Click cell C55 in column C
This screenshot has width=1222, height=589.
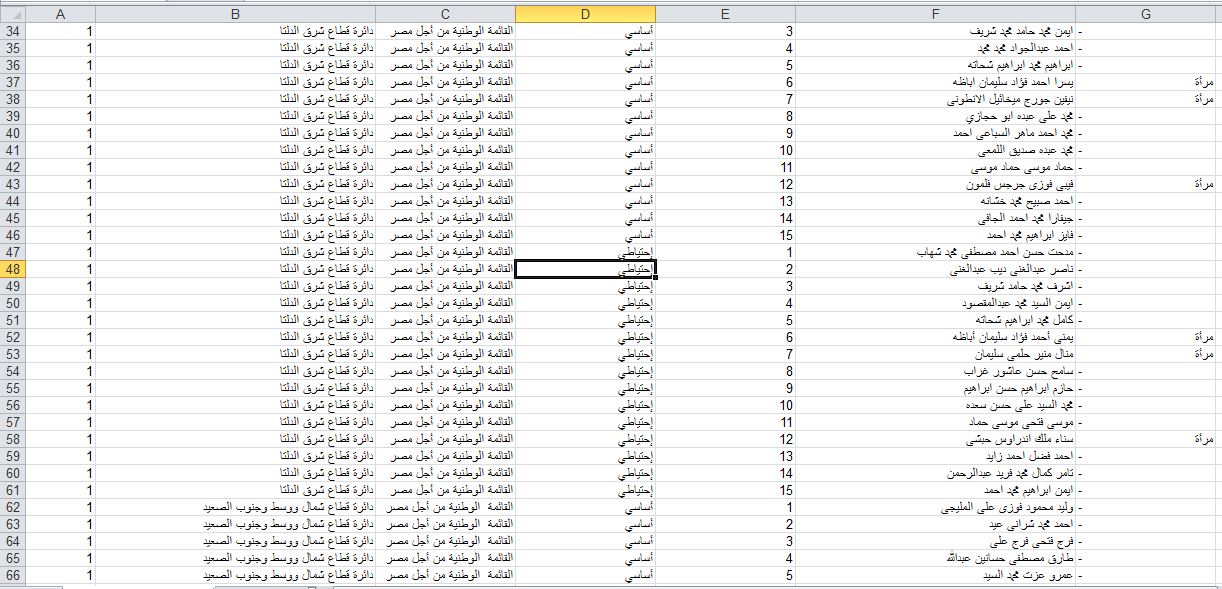coord(445,388)
